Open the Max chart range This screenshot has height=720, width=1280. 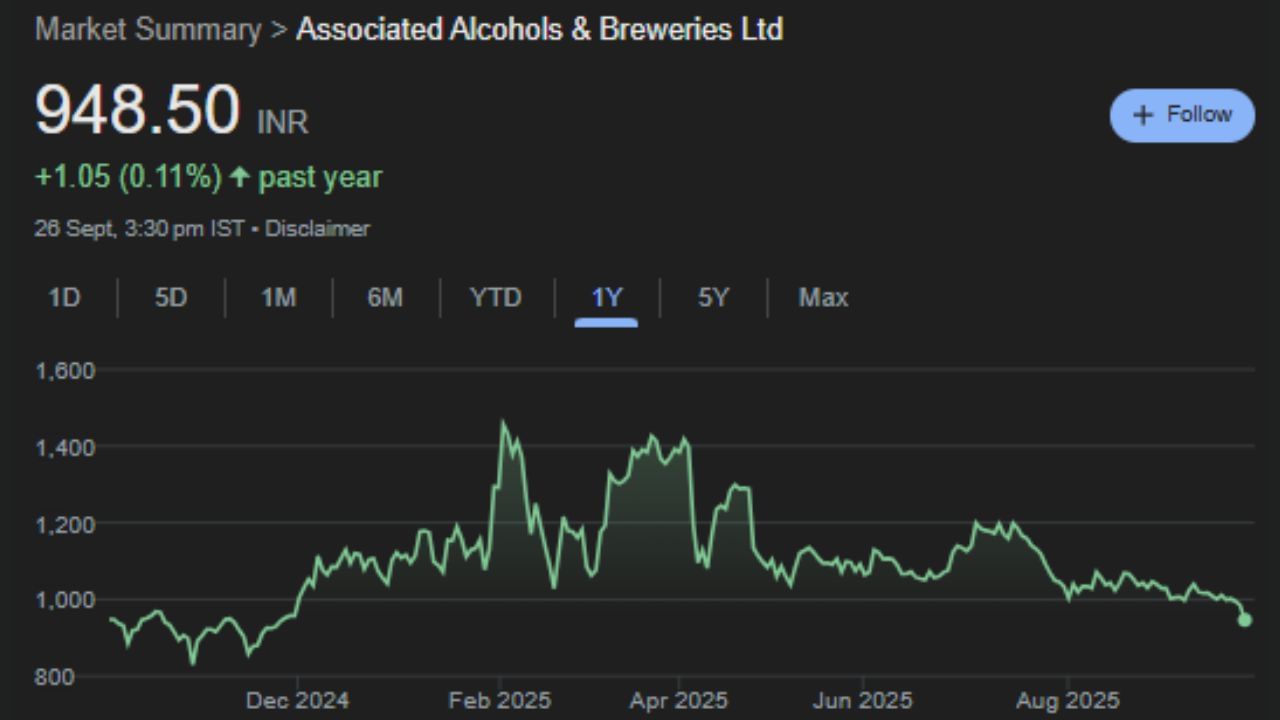click(x=822, y=298)
